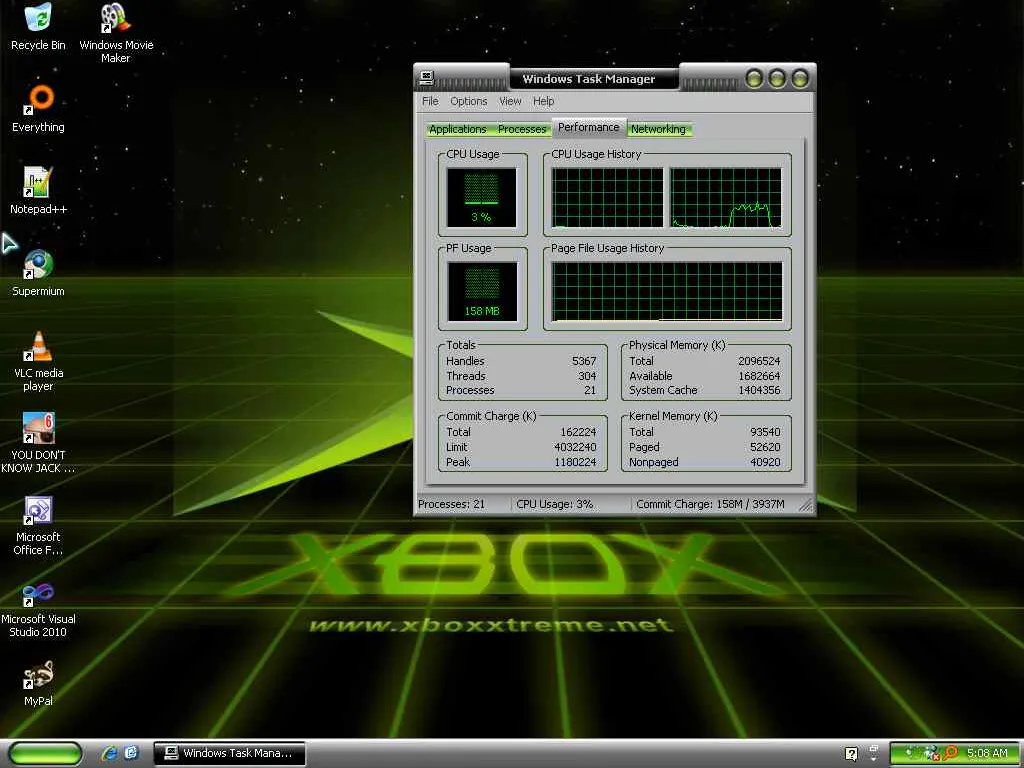Viewport: 1024px width, 768px height.
Task: Open the Recycle Bin desktop icon
Action: tap(39, 27)
